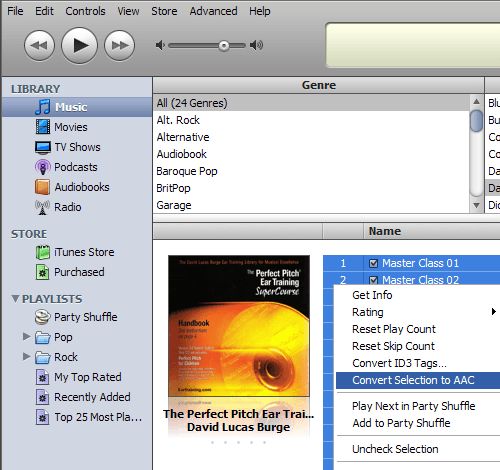Viewport: 500px width, 470px height.
Task: Open the Edit menu
Action: coord(44,11)
